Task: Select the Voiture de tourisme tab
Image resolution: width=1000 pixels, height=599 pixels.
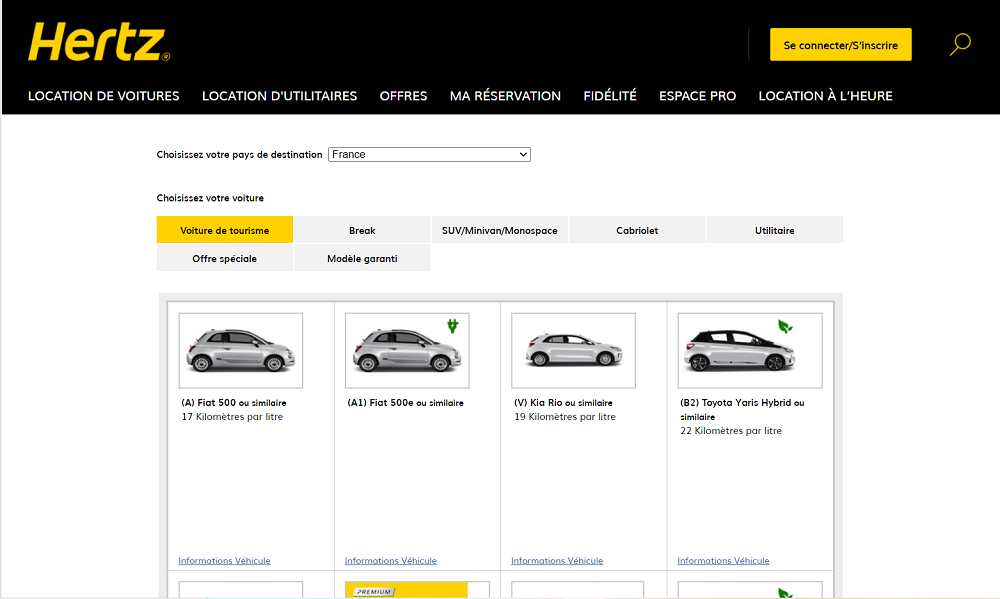Action: coord(224,230)
